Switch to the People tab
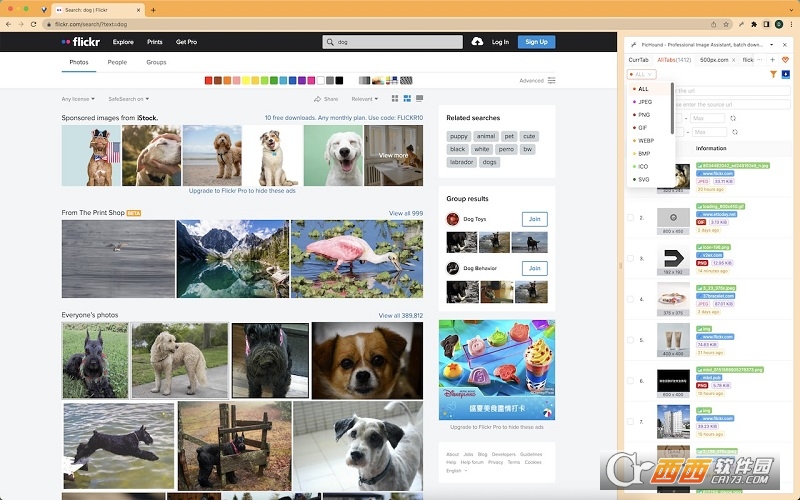The image size is (800, 500). [117, 62]
